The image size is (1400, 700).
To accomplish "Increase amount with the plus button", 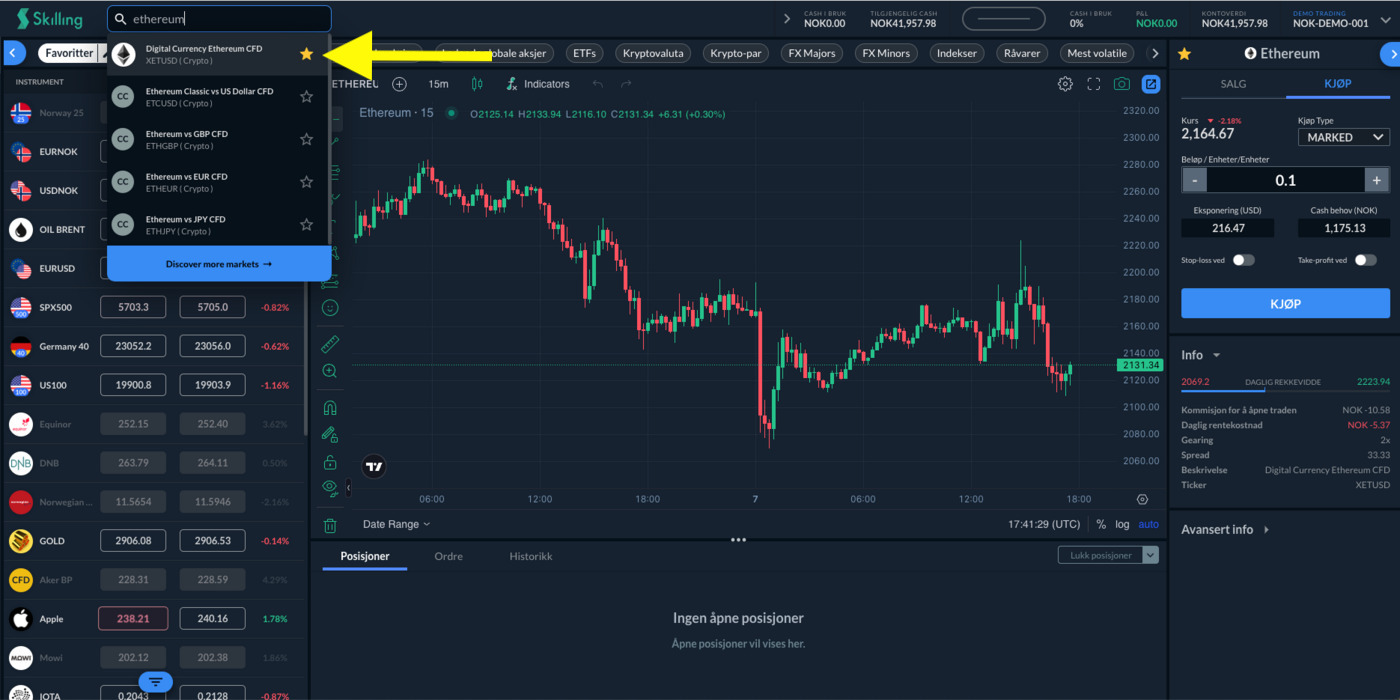I will point(1377,180).
